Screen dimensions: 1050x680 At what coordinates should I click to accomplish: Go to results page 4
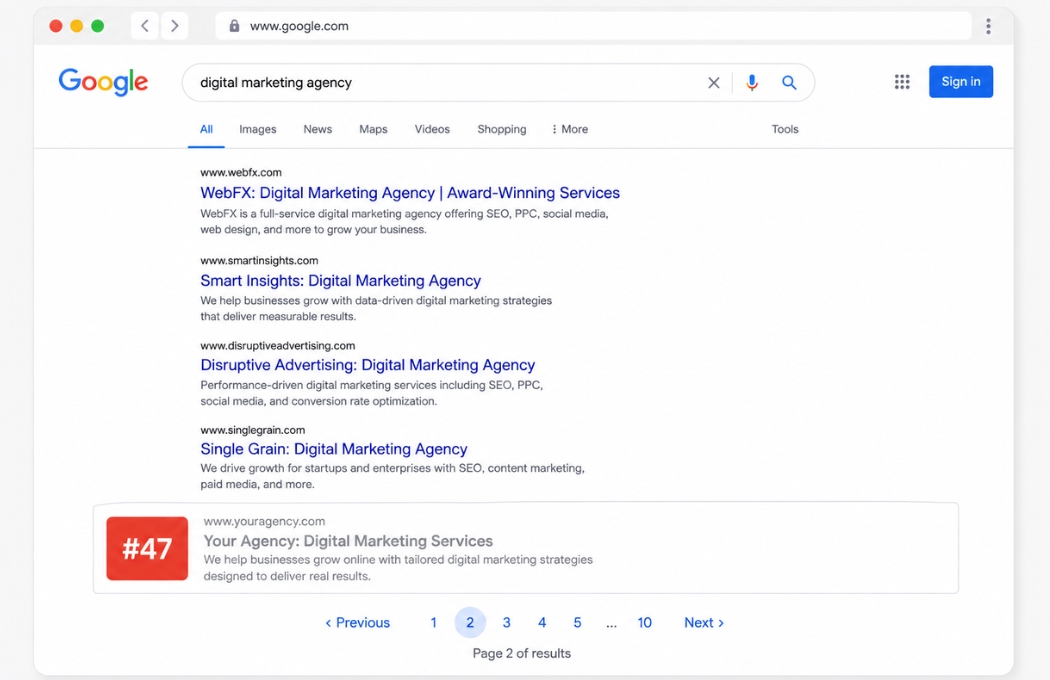(x=542, y=622)
